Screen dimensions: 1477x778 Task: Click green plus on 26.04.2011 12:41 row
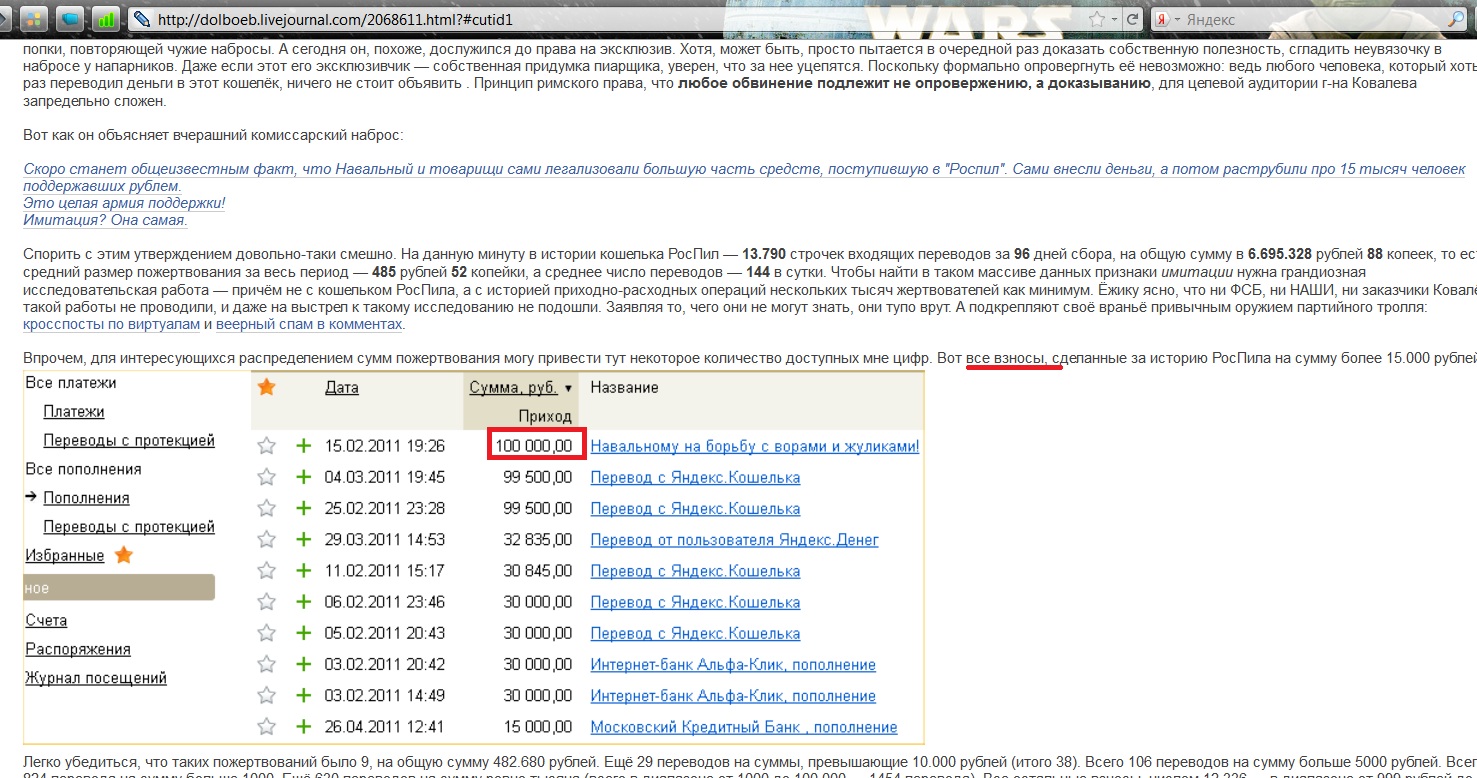coord(303,726)
